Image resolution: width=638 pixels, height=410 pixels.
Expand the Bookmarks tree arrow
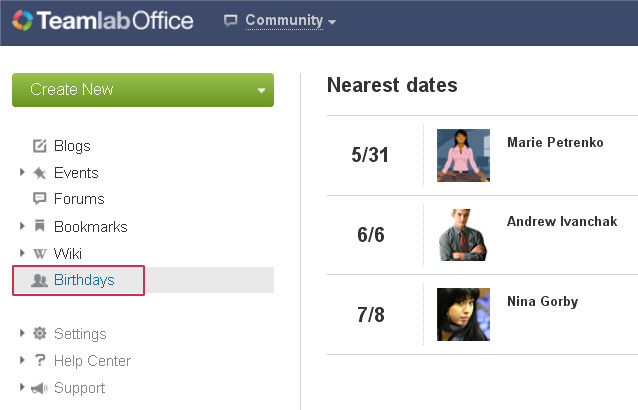[x=22, y=226]
